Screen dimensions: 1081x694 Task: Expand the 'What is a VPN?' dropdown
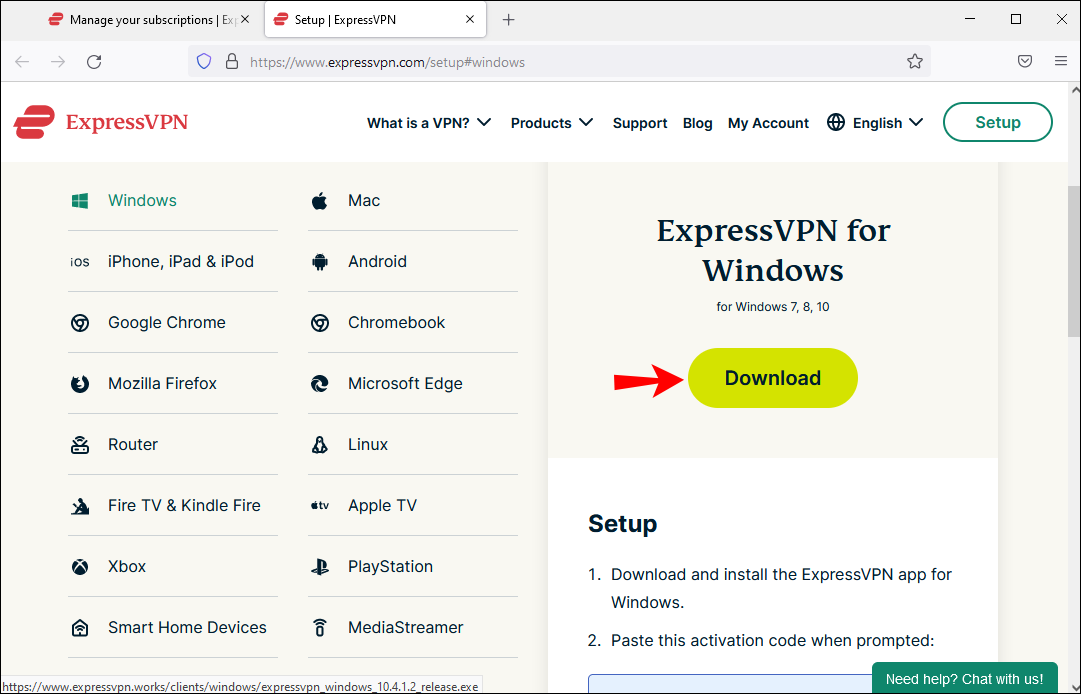tap(429, 123)
